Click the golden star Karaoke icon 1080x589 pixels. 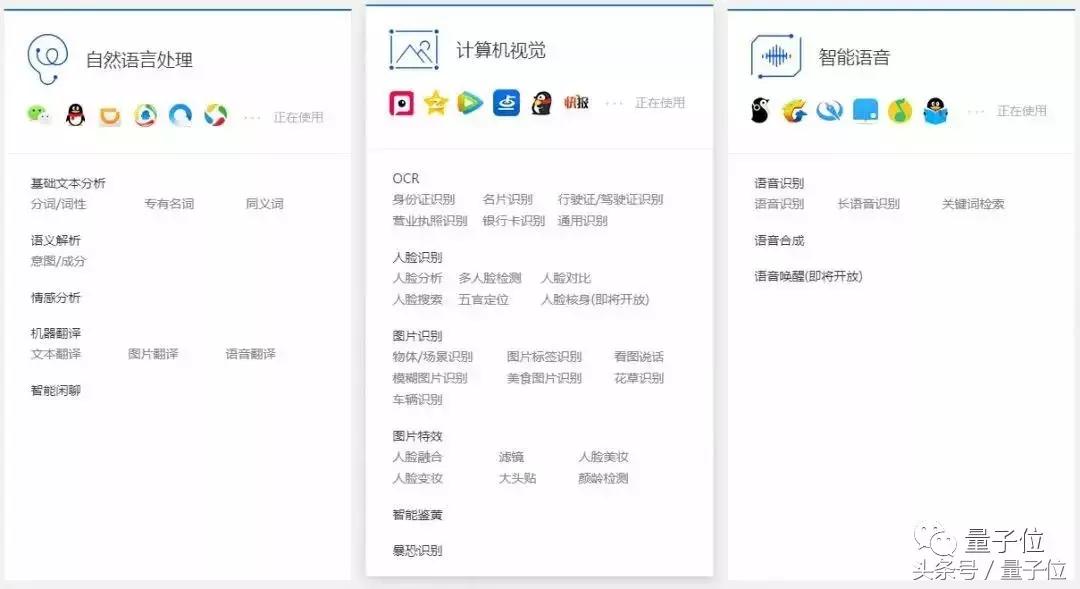pos(435,103)
